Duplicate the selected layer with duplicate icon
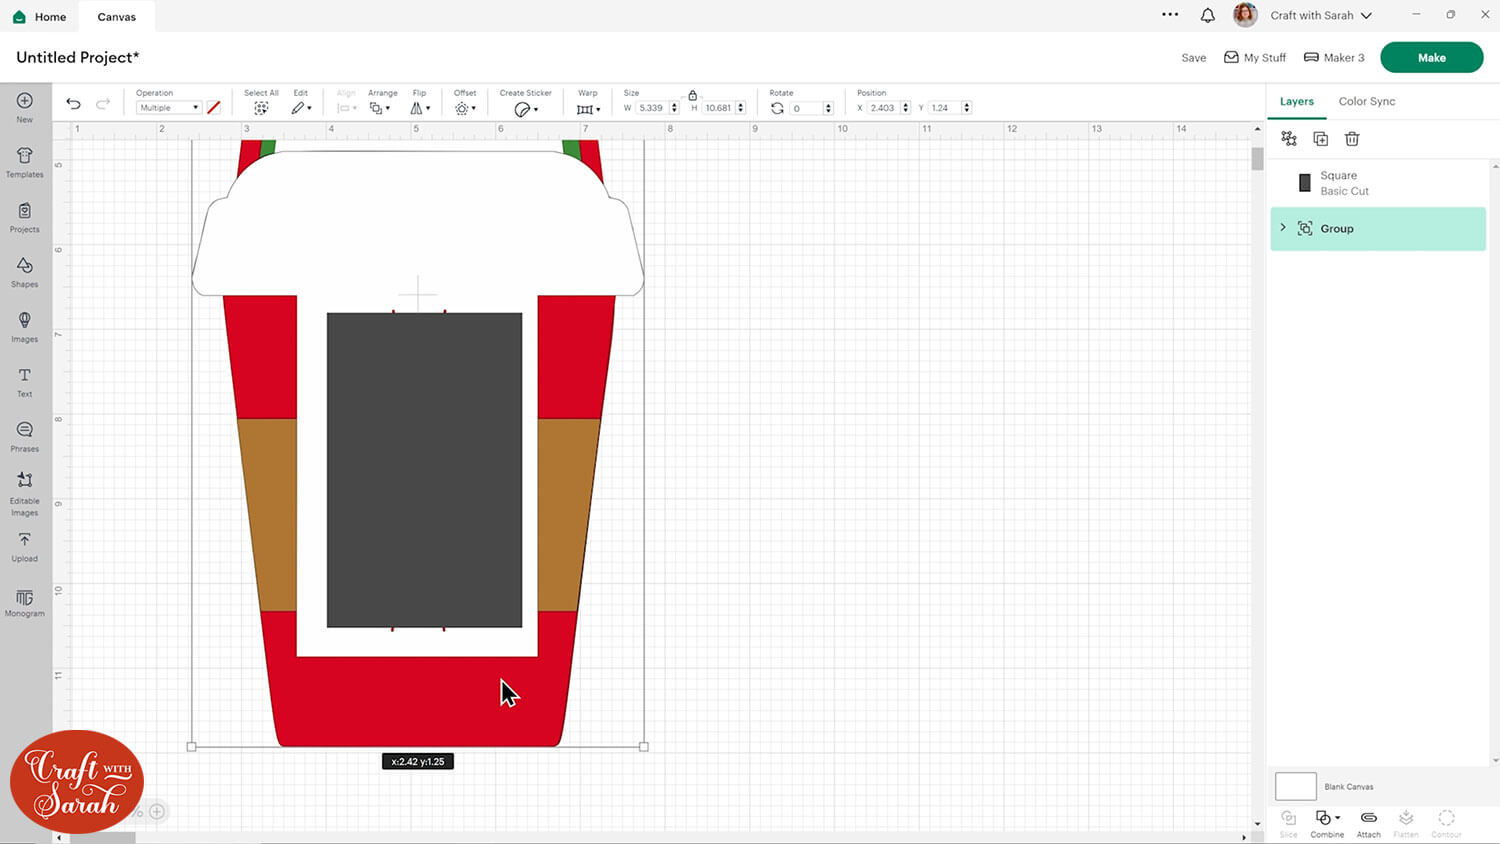Image resolution: width=1500 pixels, height=844 pixels. tap(1320, 139)
